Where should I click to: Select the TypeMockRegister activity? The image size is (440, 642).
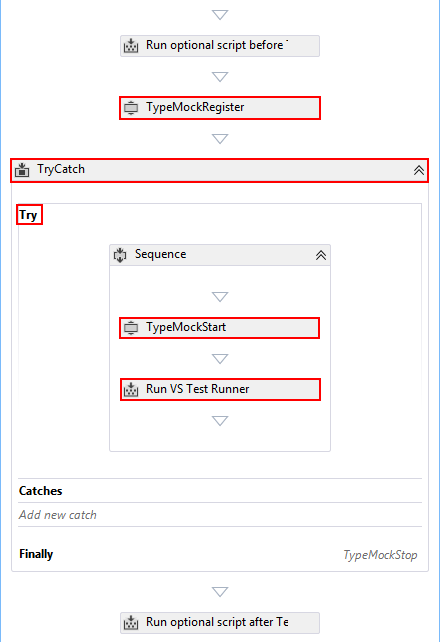point(220,108)
